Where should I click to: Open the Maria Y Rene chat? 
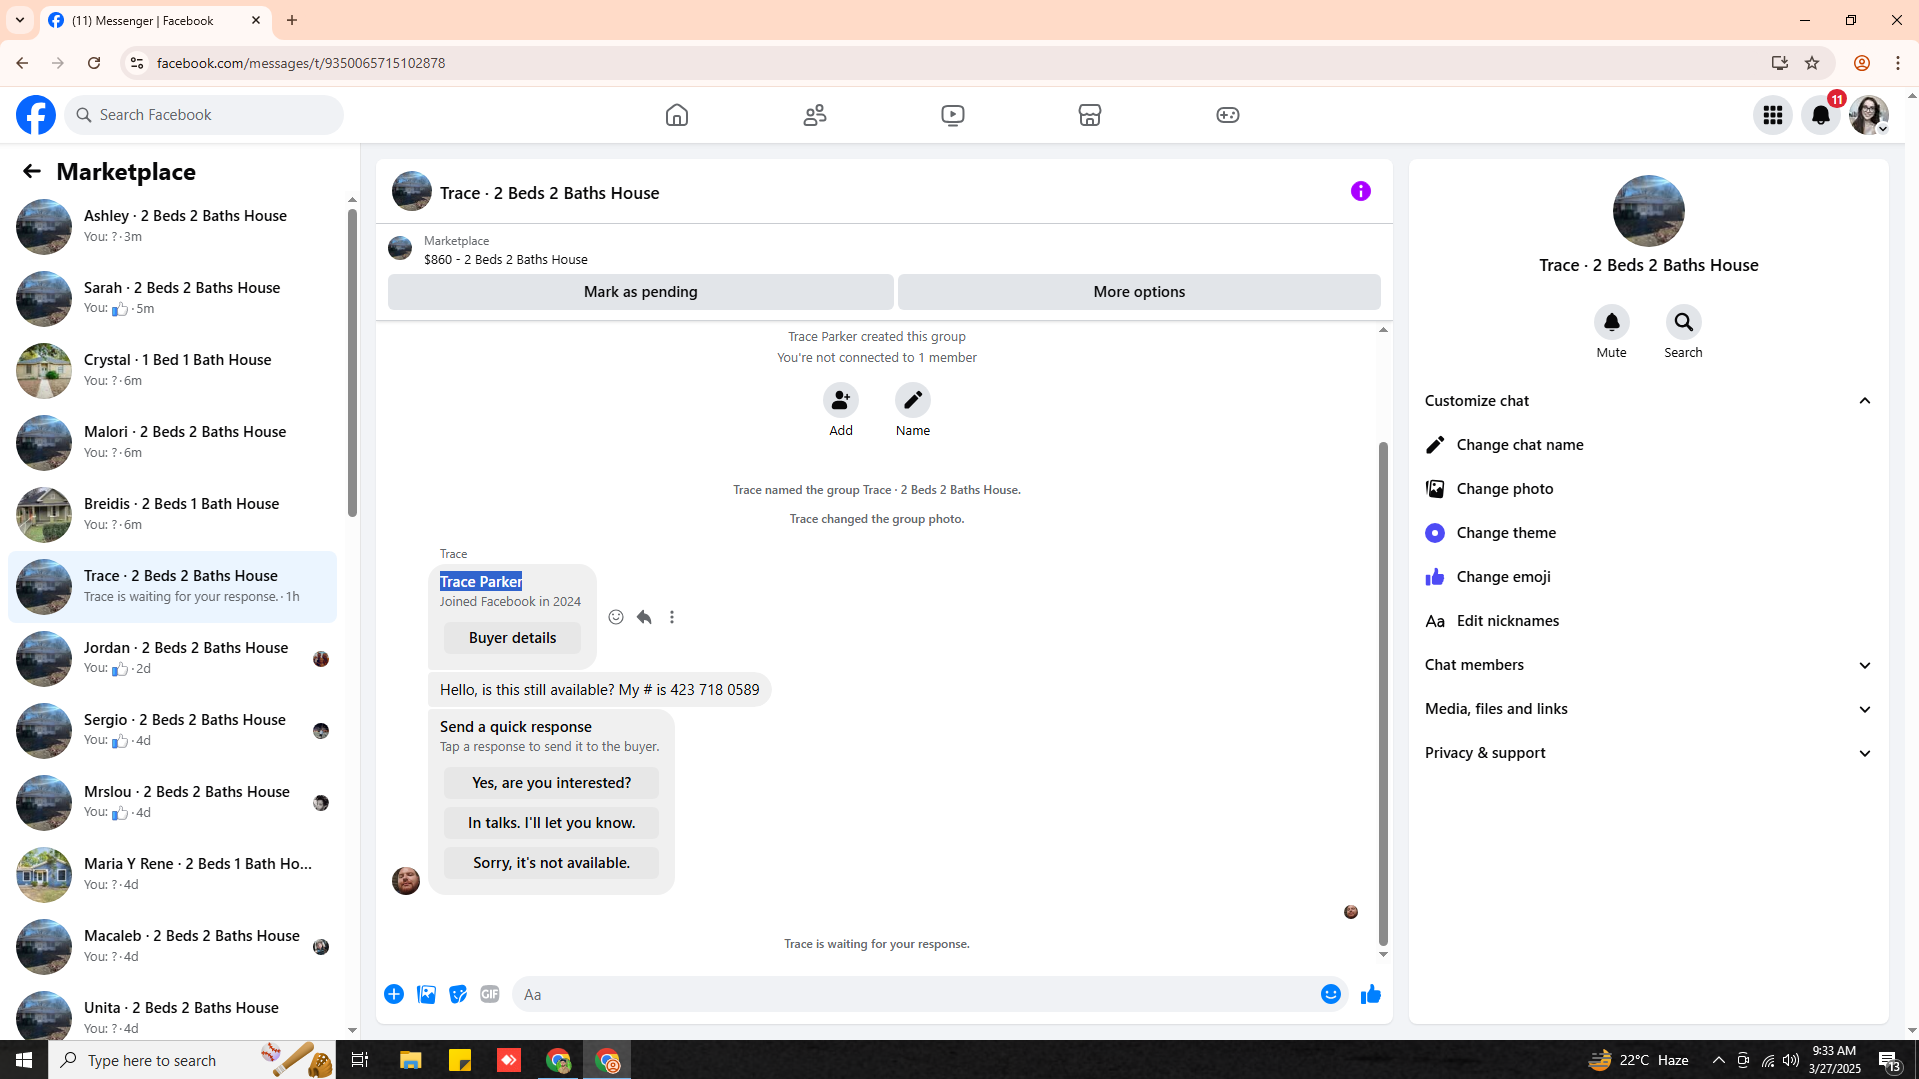pyautogui.click(x=173, y=874)
